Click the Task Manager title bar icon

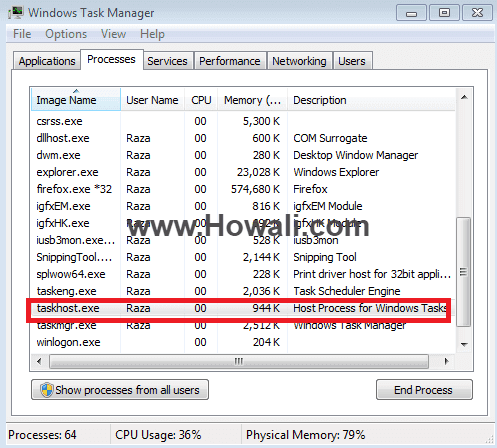16,13
